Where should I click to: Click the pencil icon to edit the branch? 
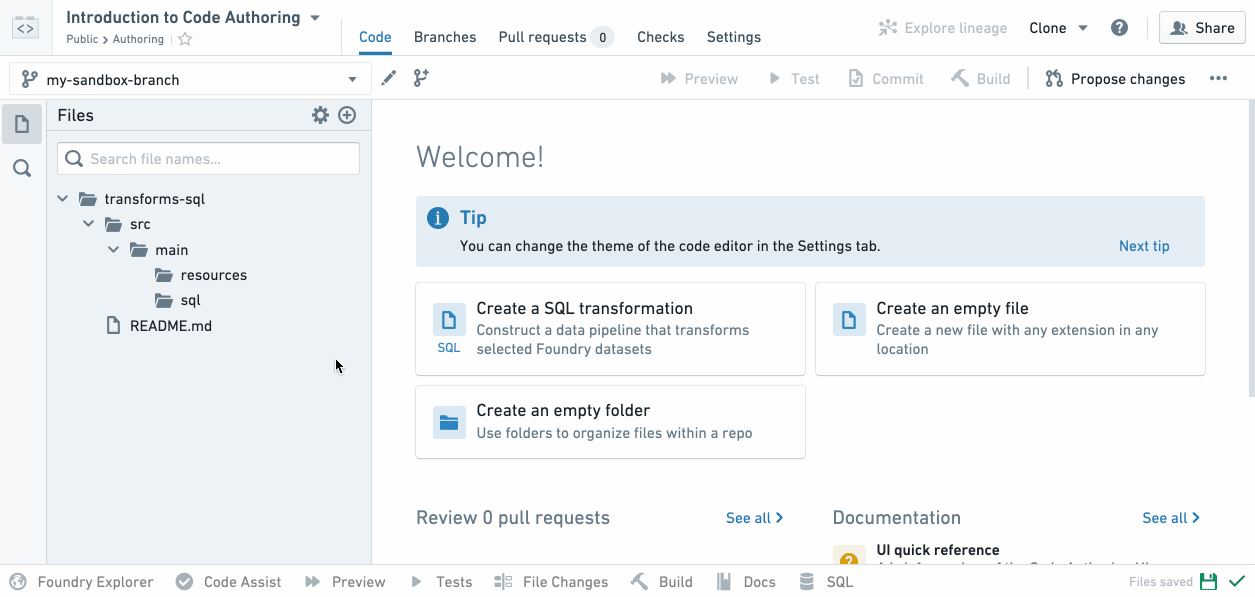[x=389, y=78]
